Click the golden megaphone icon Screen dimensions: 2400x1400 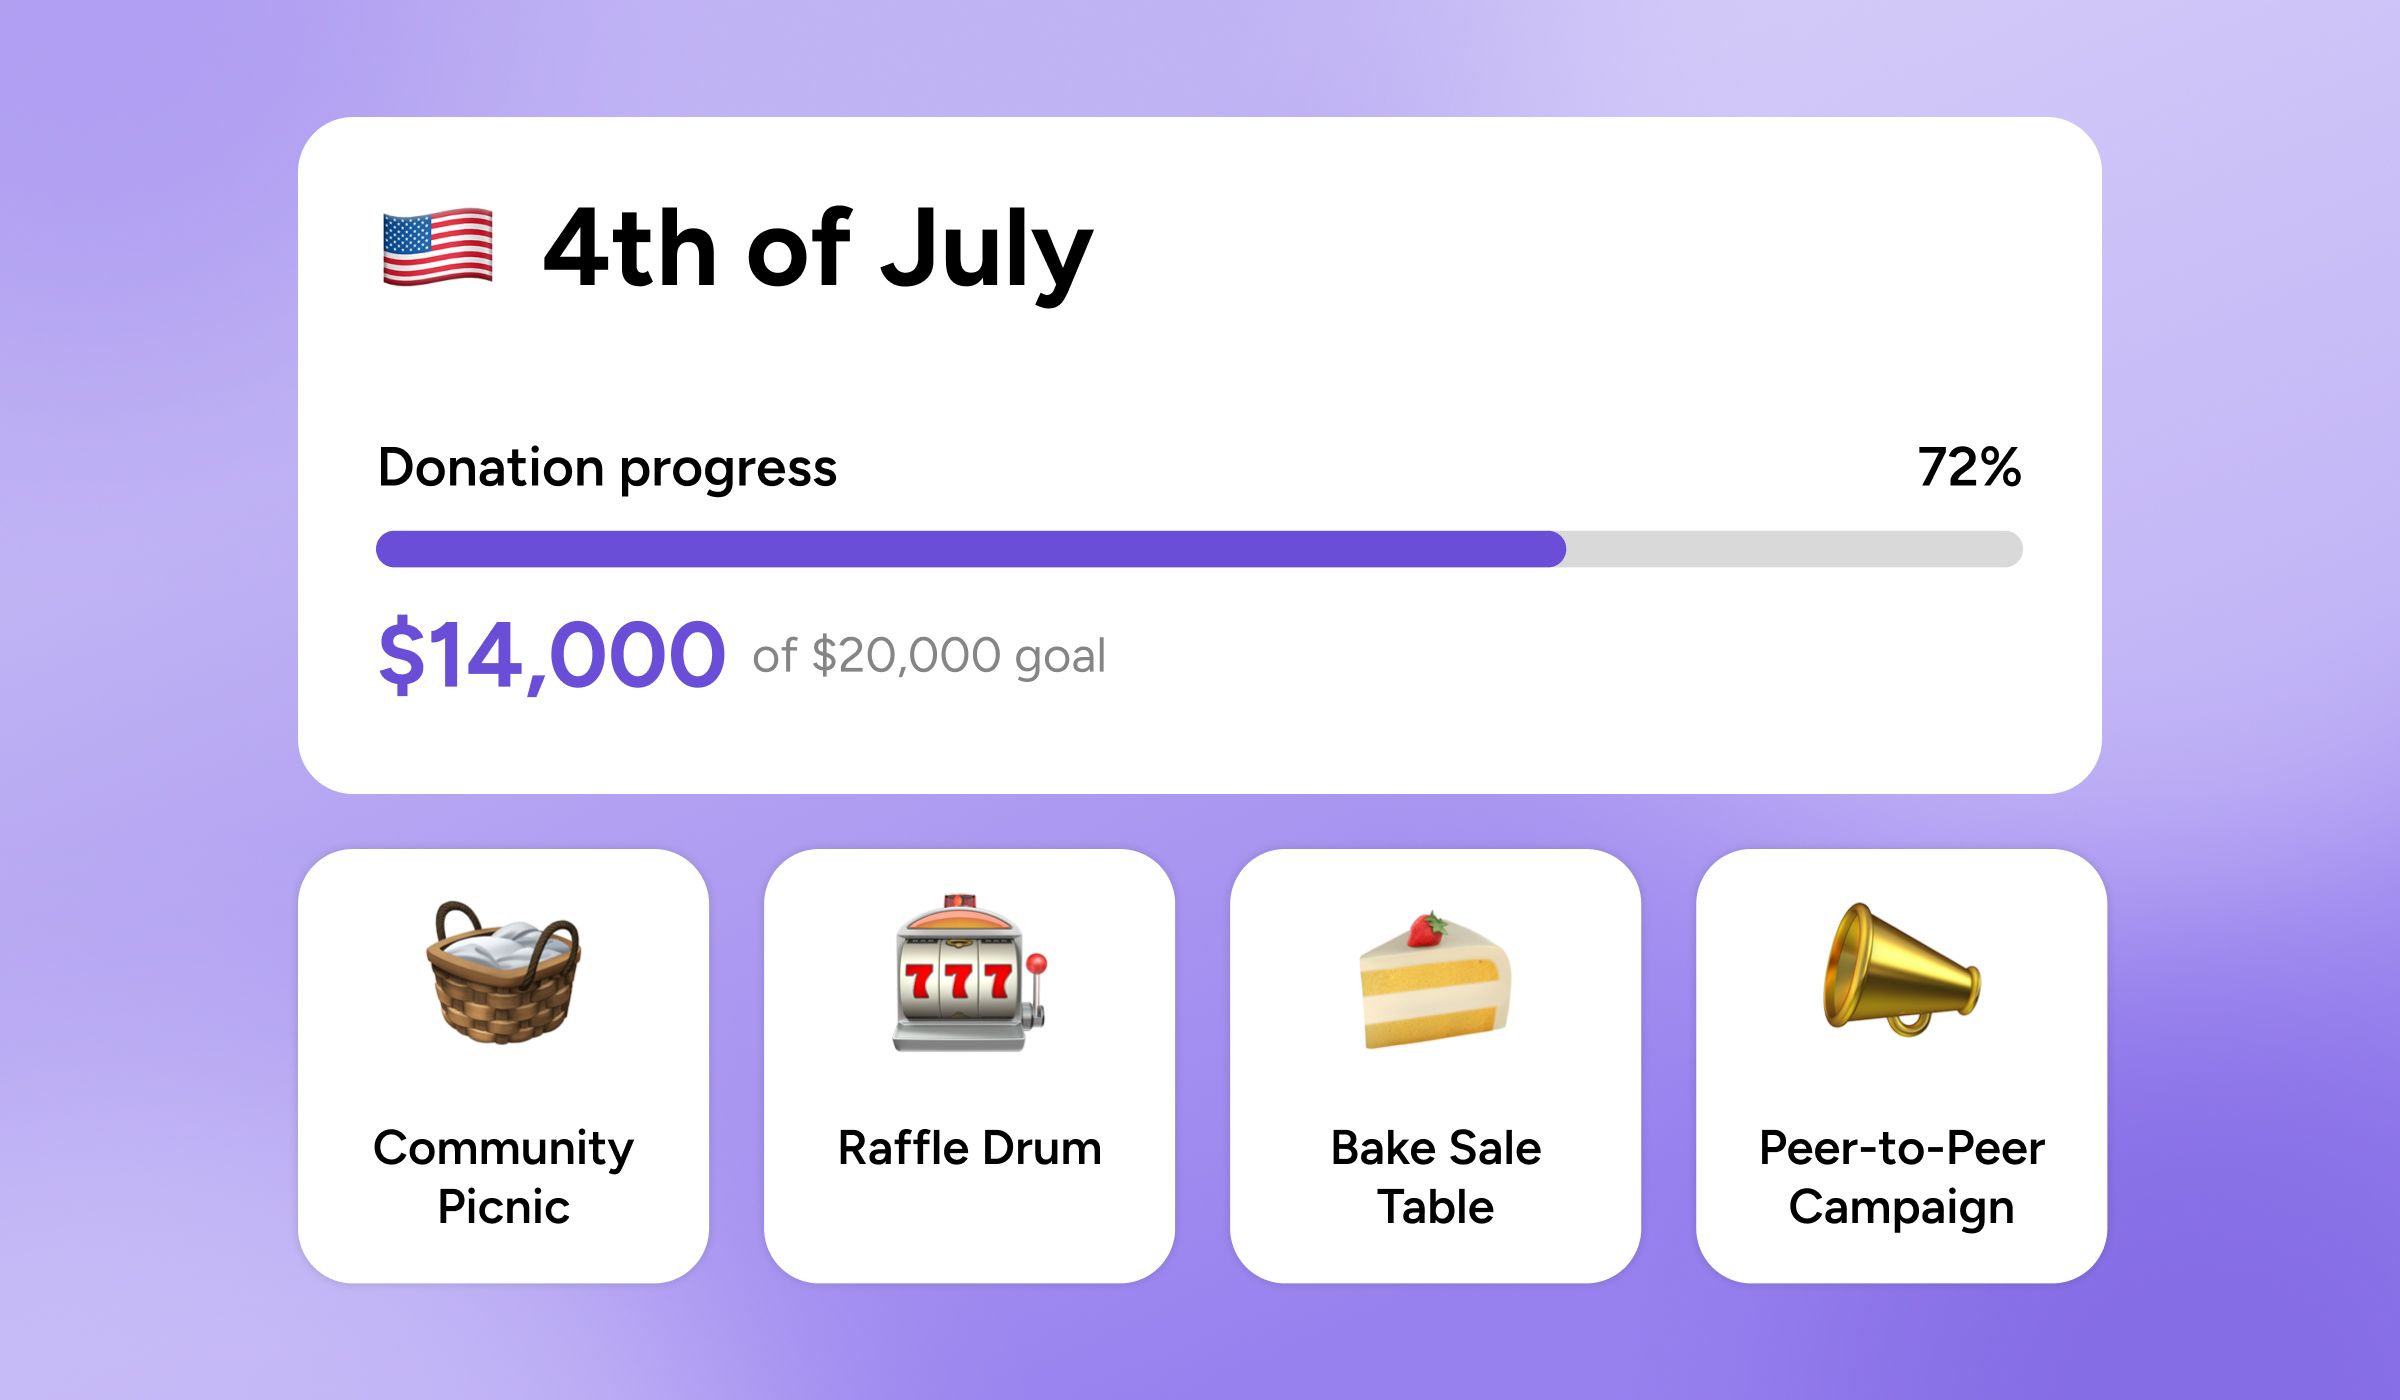[x=1901, y=970]
